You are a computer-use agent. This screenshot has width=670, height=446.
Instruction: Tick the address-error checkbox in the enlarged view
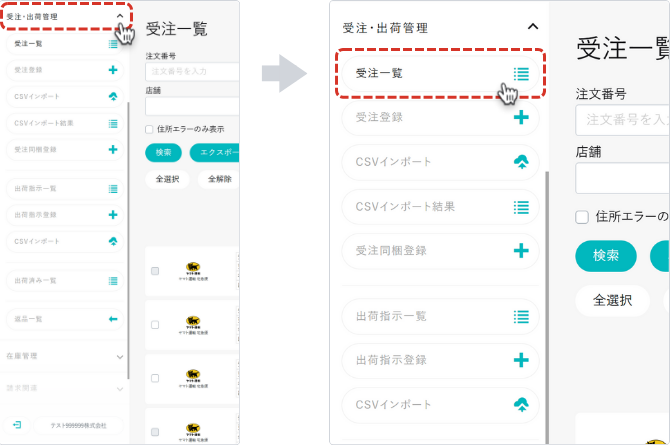coord(582,217)
